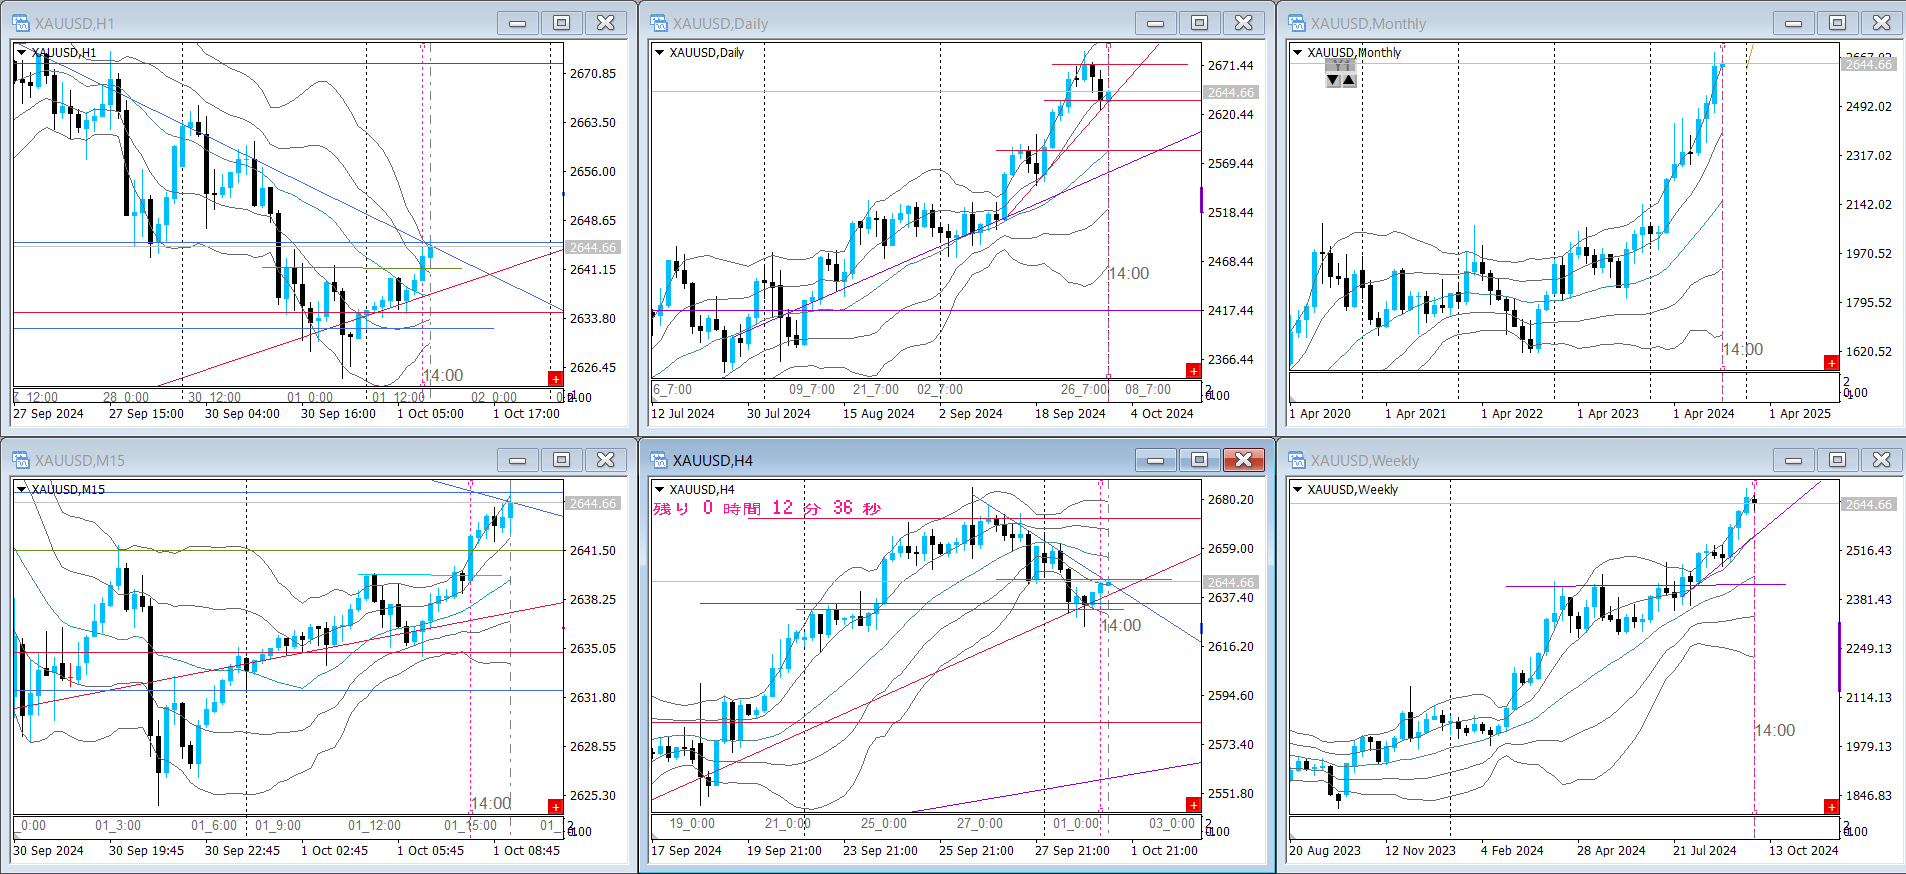
Task: Click the 14:00 time marker in Daily chart
Action: pyautogui.click(x=1129, y=273)
